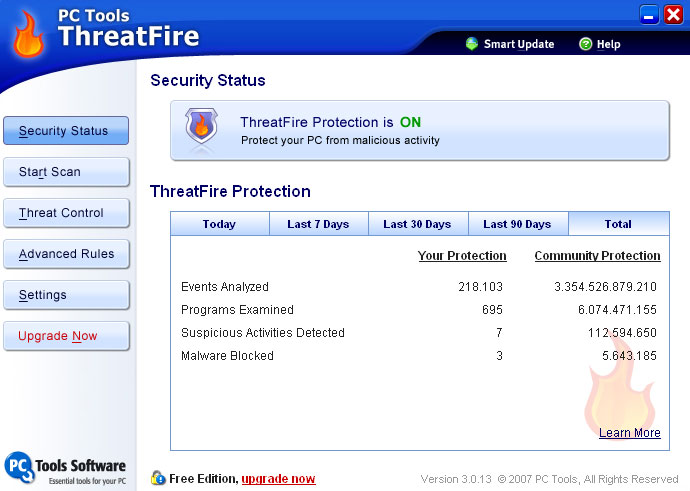Open Threat Control from the sidebar

pyautogui.click(x=66, y=213)
